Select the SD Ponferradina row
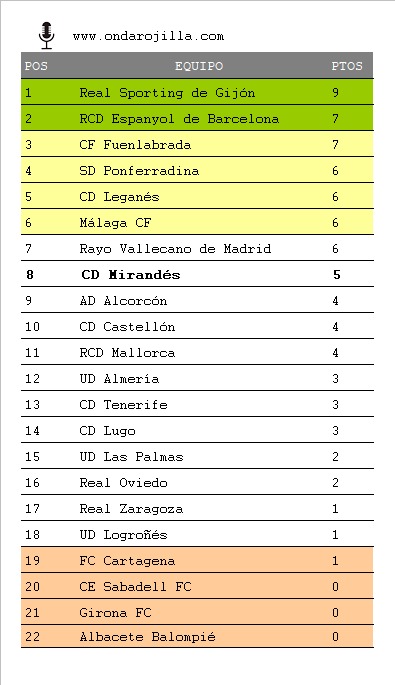The height and width of the screenshot is (685, 395). tap(197, 170)
